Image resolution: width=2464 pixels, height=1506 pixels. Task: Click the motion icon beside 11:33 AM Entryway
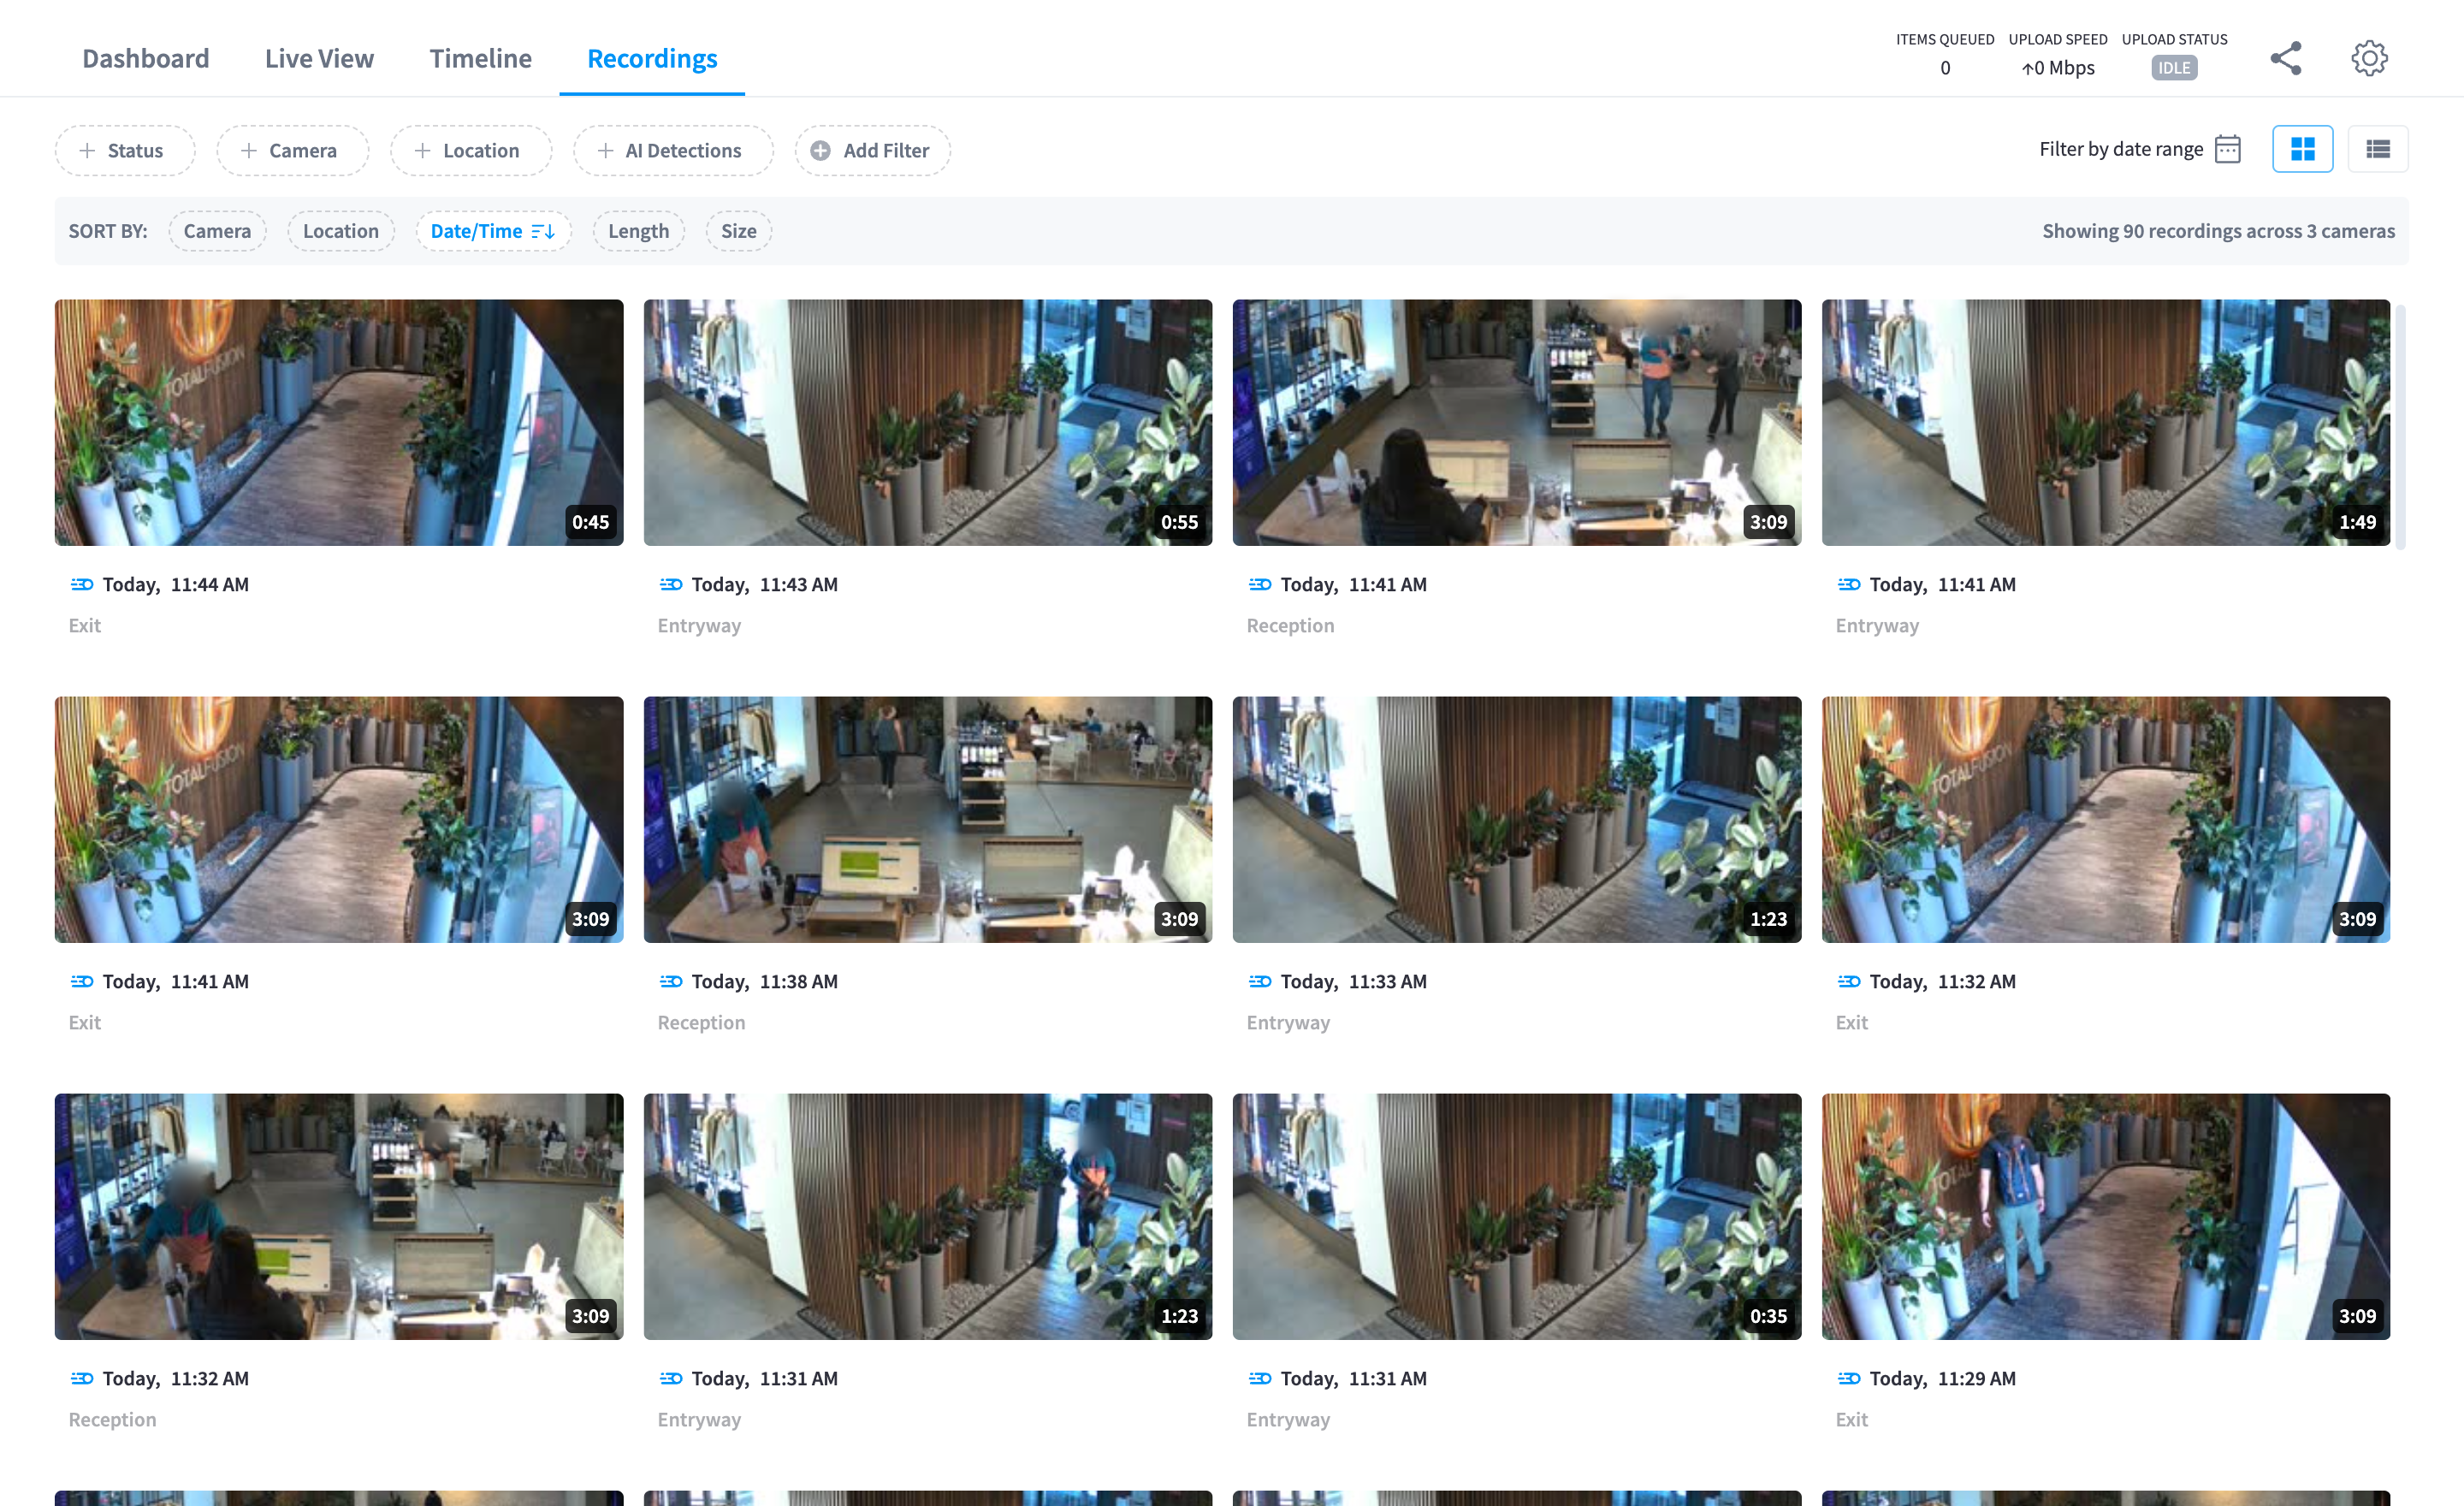tap(1260, 981)
